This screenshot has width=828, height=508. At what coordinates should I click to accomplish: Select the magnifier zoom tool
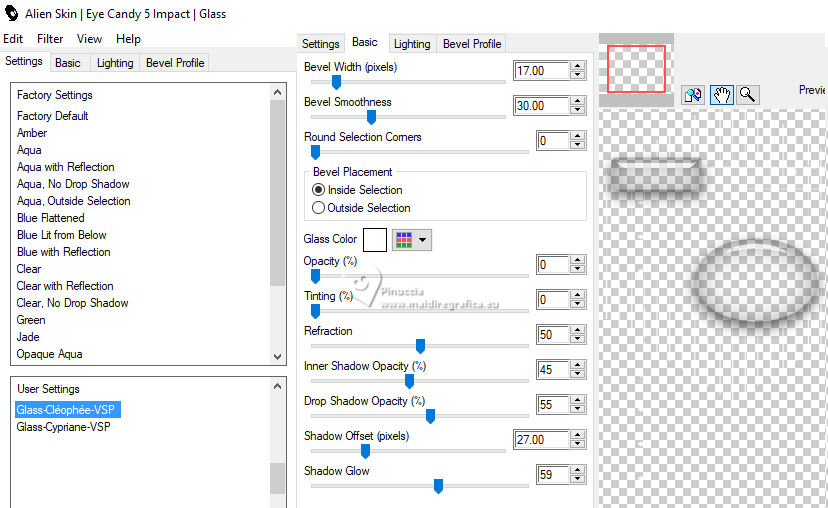[x=747, y=95]
